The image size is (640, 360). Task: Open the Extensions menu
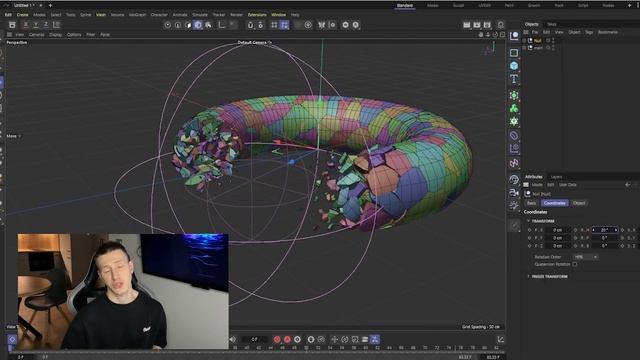tap(257, 15)
